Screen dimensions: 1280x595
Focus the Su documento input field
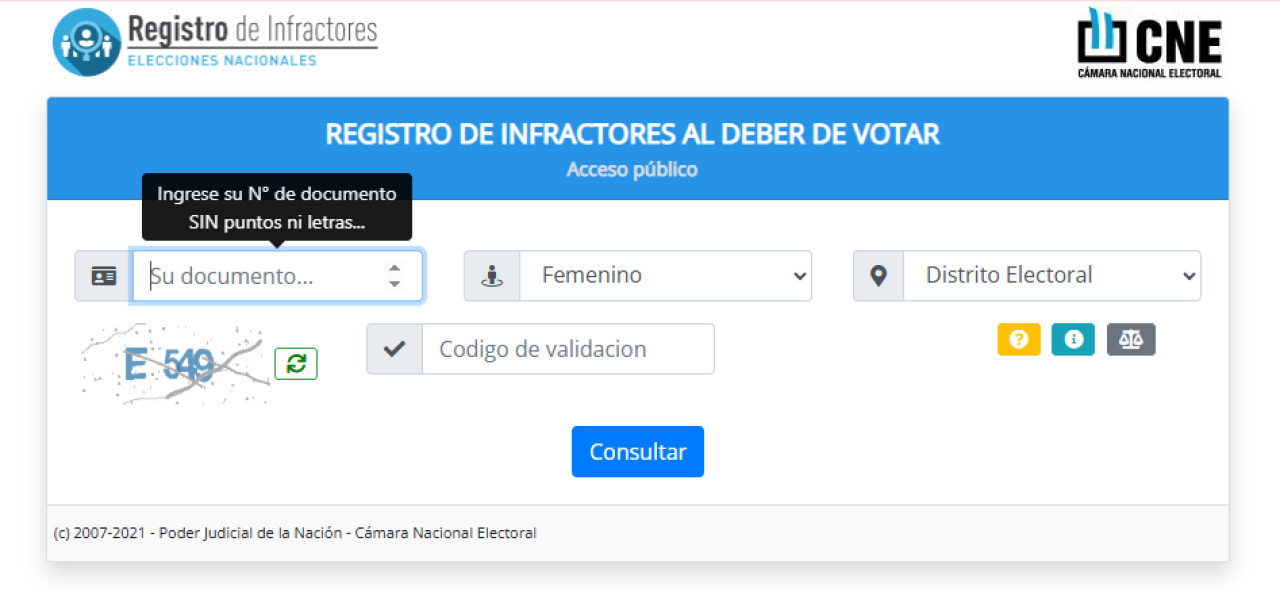(260, 276)
